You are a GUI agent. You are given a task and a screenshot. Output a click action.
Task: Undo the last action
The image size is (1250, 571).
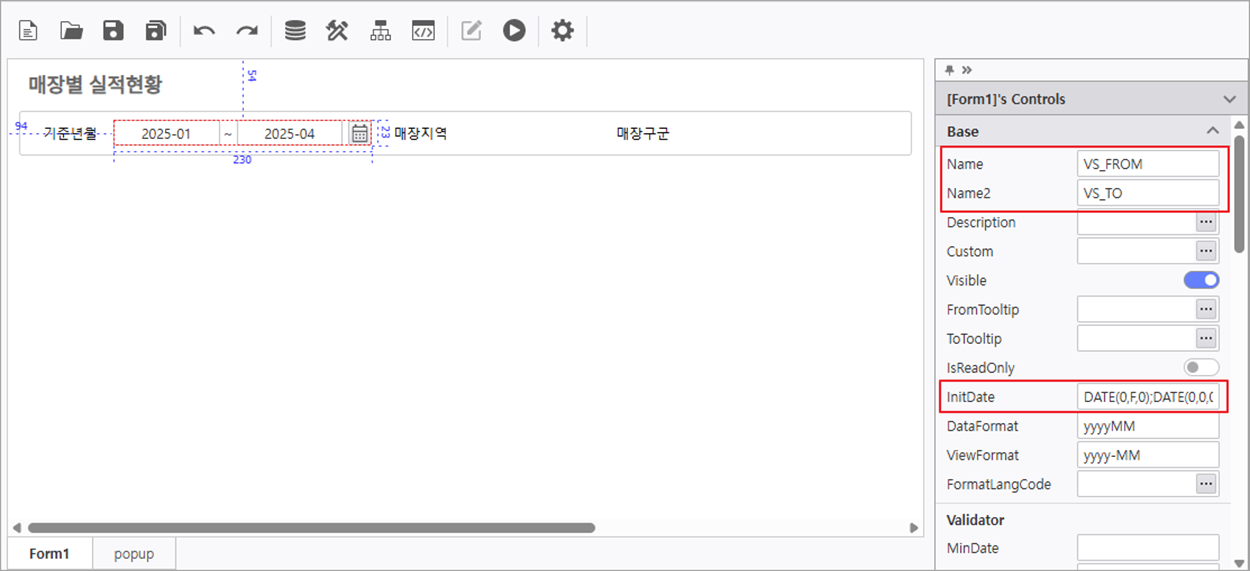click(x=204, y=31)
